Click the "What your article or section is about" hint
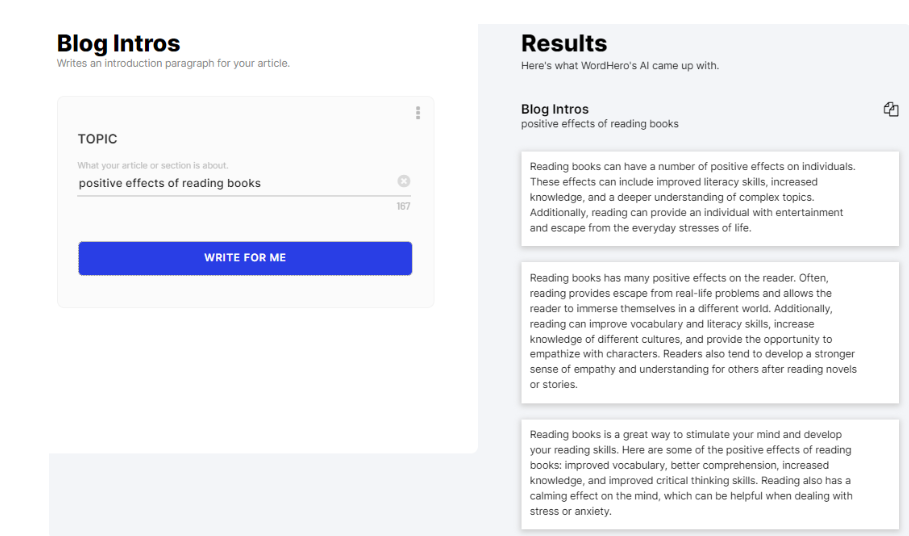The height and width of the screenshot is (536, 909). click(153, 165)
